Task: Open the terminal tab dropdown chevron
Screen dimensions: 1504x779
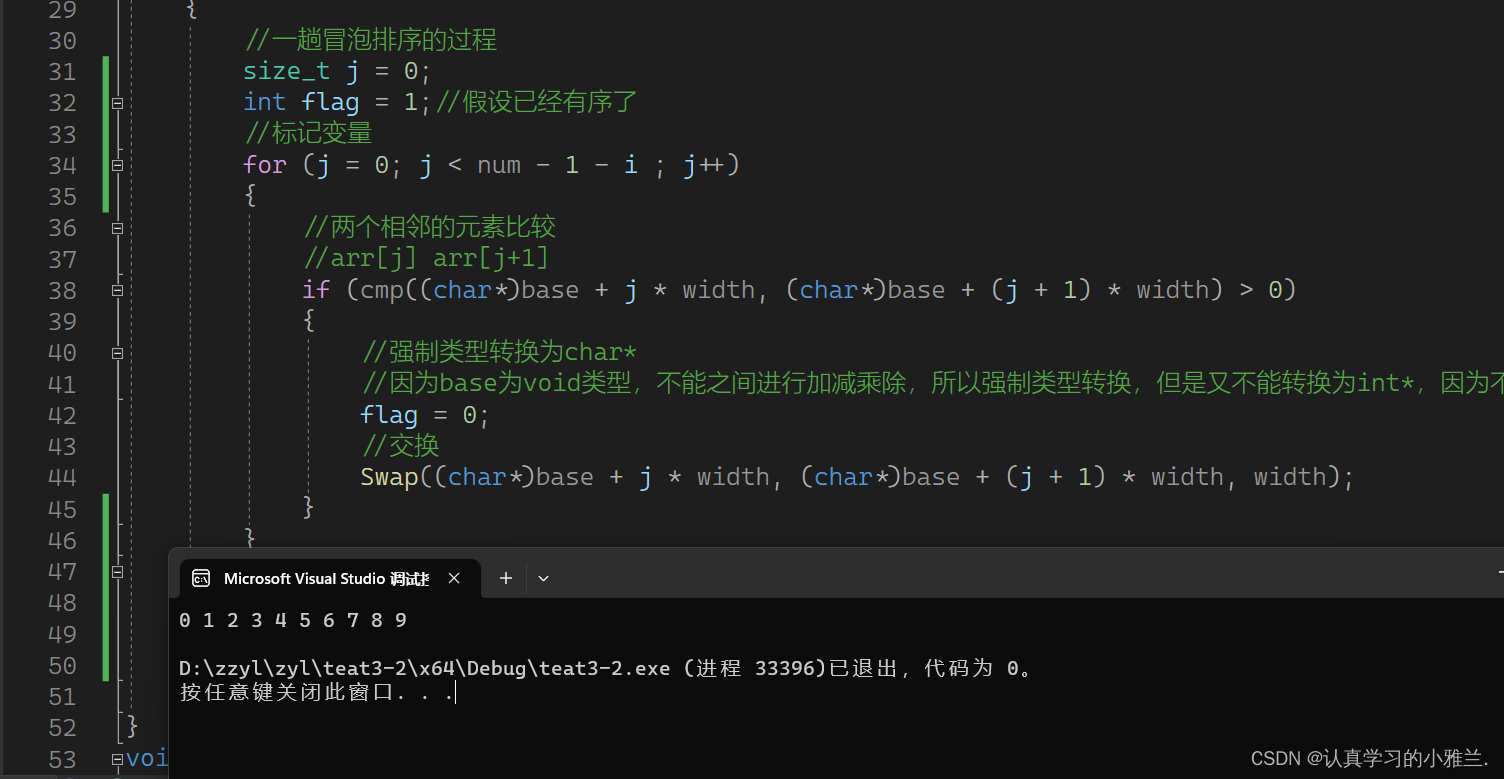Action: [x=543, y=578]
